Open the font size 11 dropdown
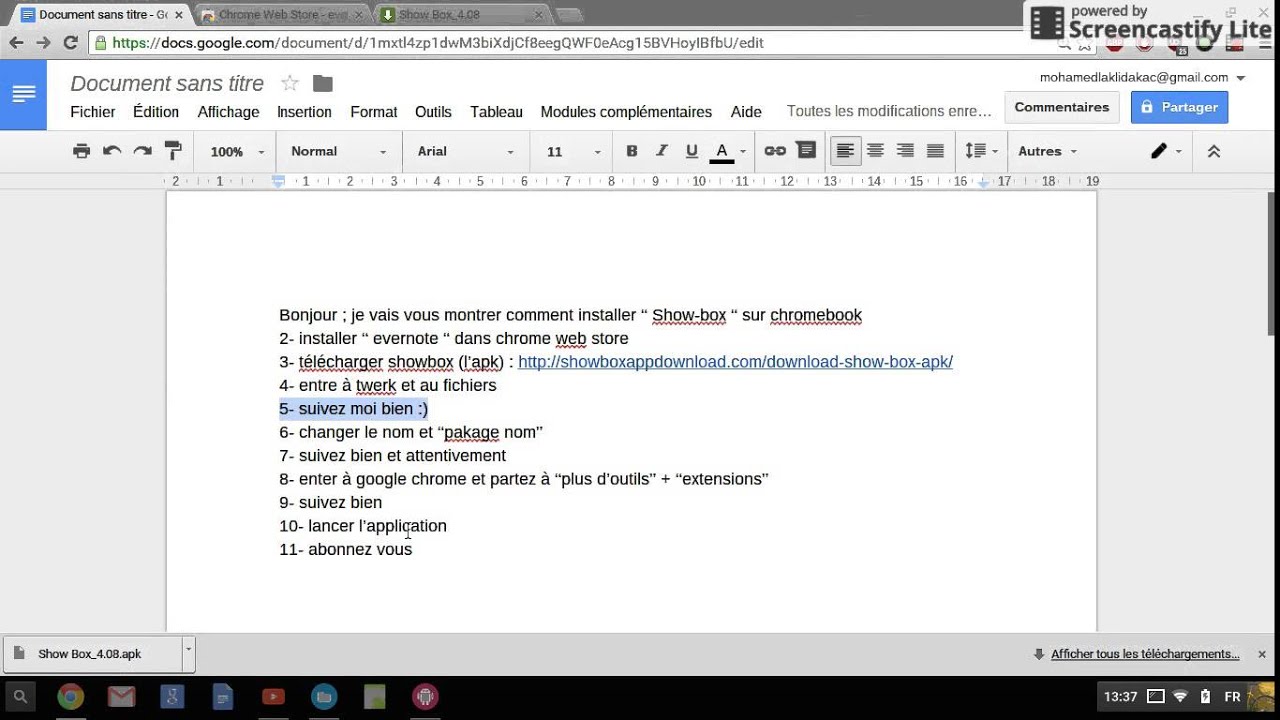Viewport: 1280px width, 720px height. (573, 151)
